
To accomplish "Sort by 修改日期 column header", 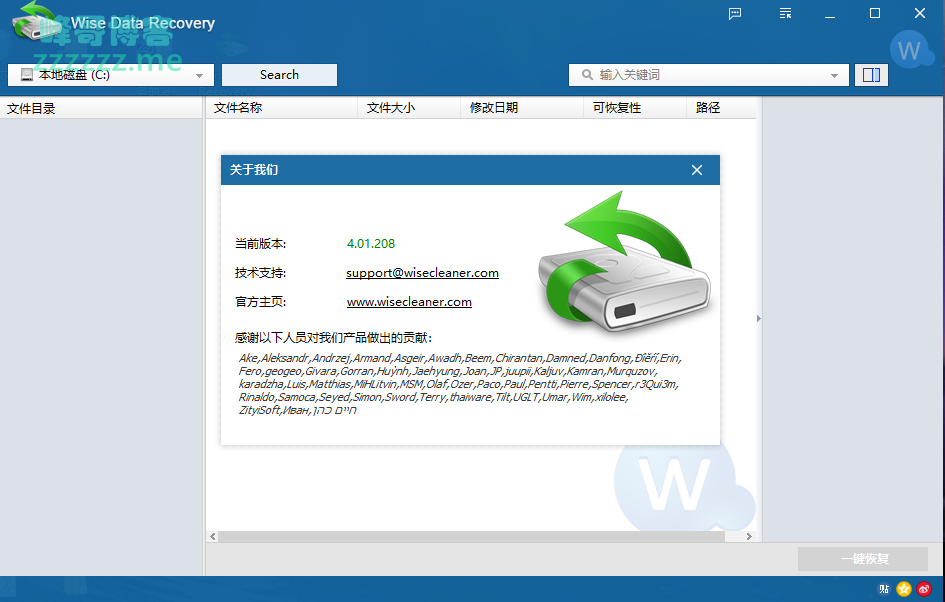I will [x=494, y=108].
